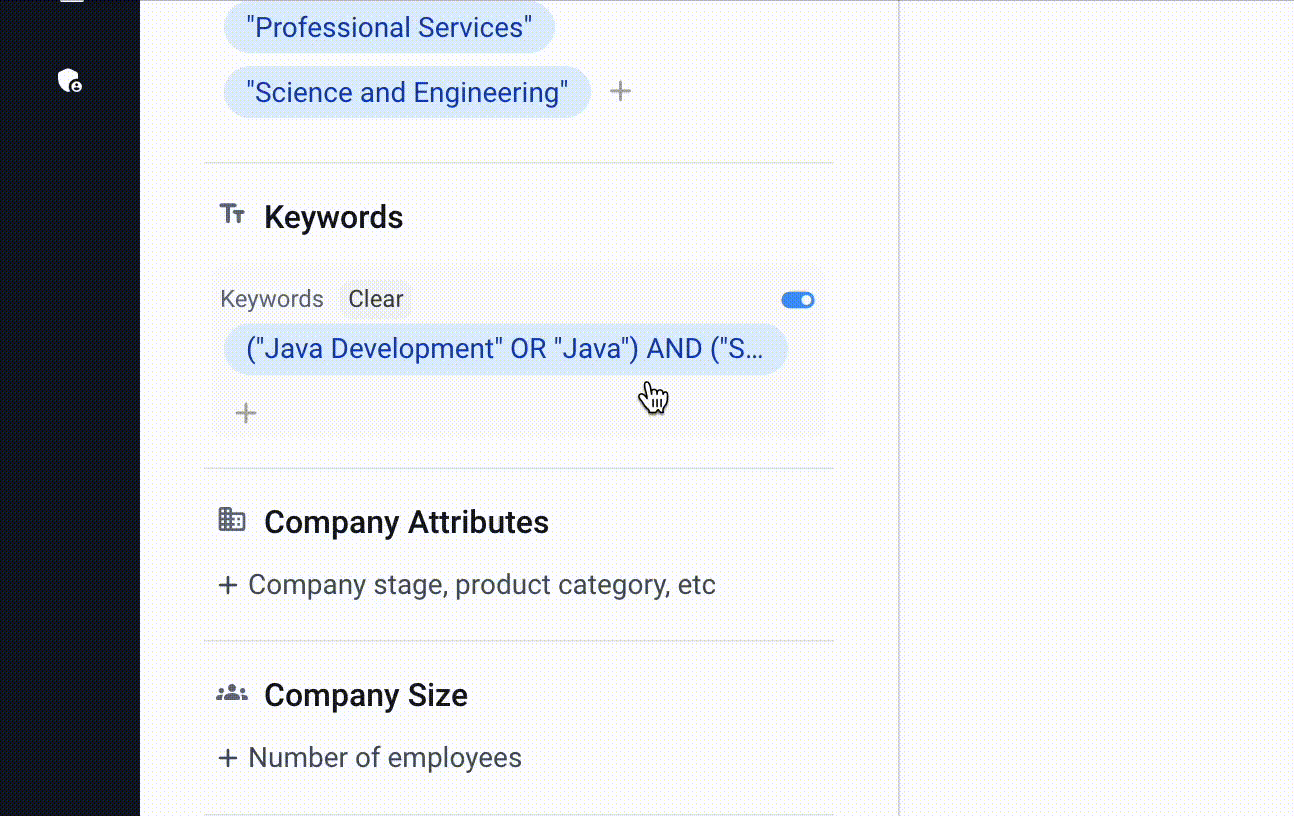Image resolution: width=1294 pixels, height=816 pixels.
Task: Click the people icon beside Company Size
Action: click(x=232, y=693)
